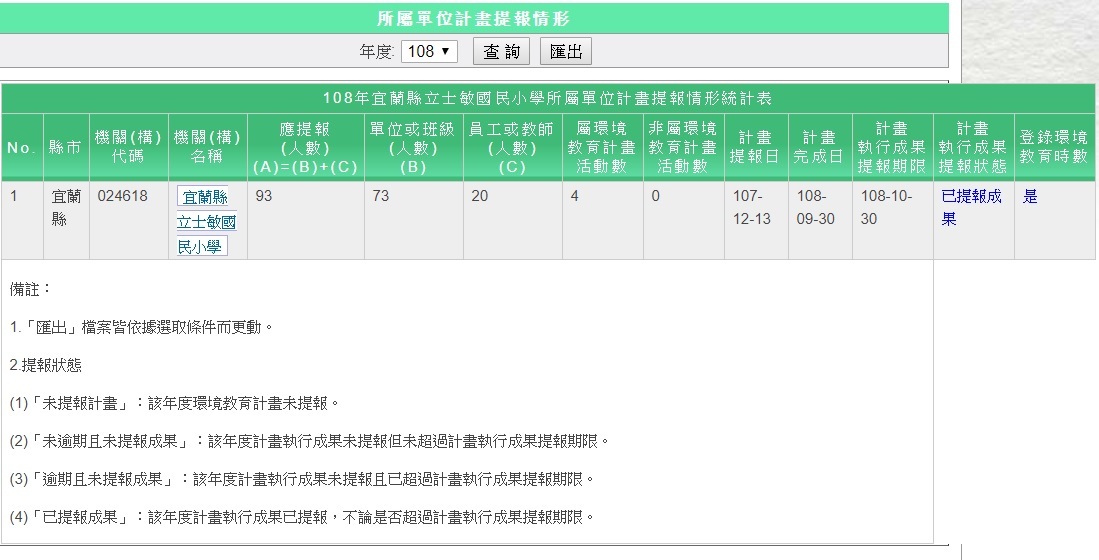Click note (4) 「已提報成果」 description
Viewport: 1099px width, 560px height.
point(303,517)
